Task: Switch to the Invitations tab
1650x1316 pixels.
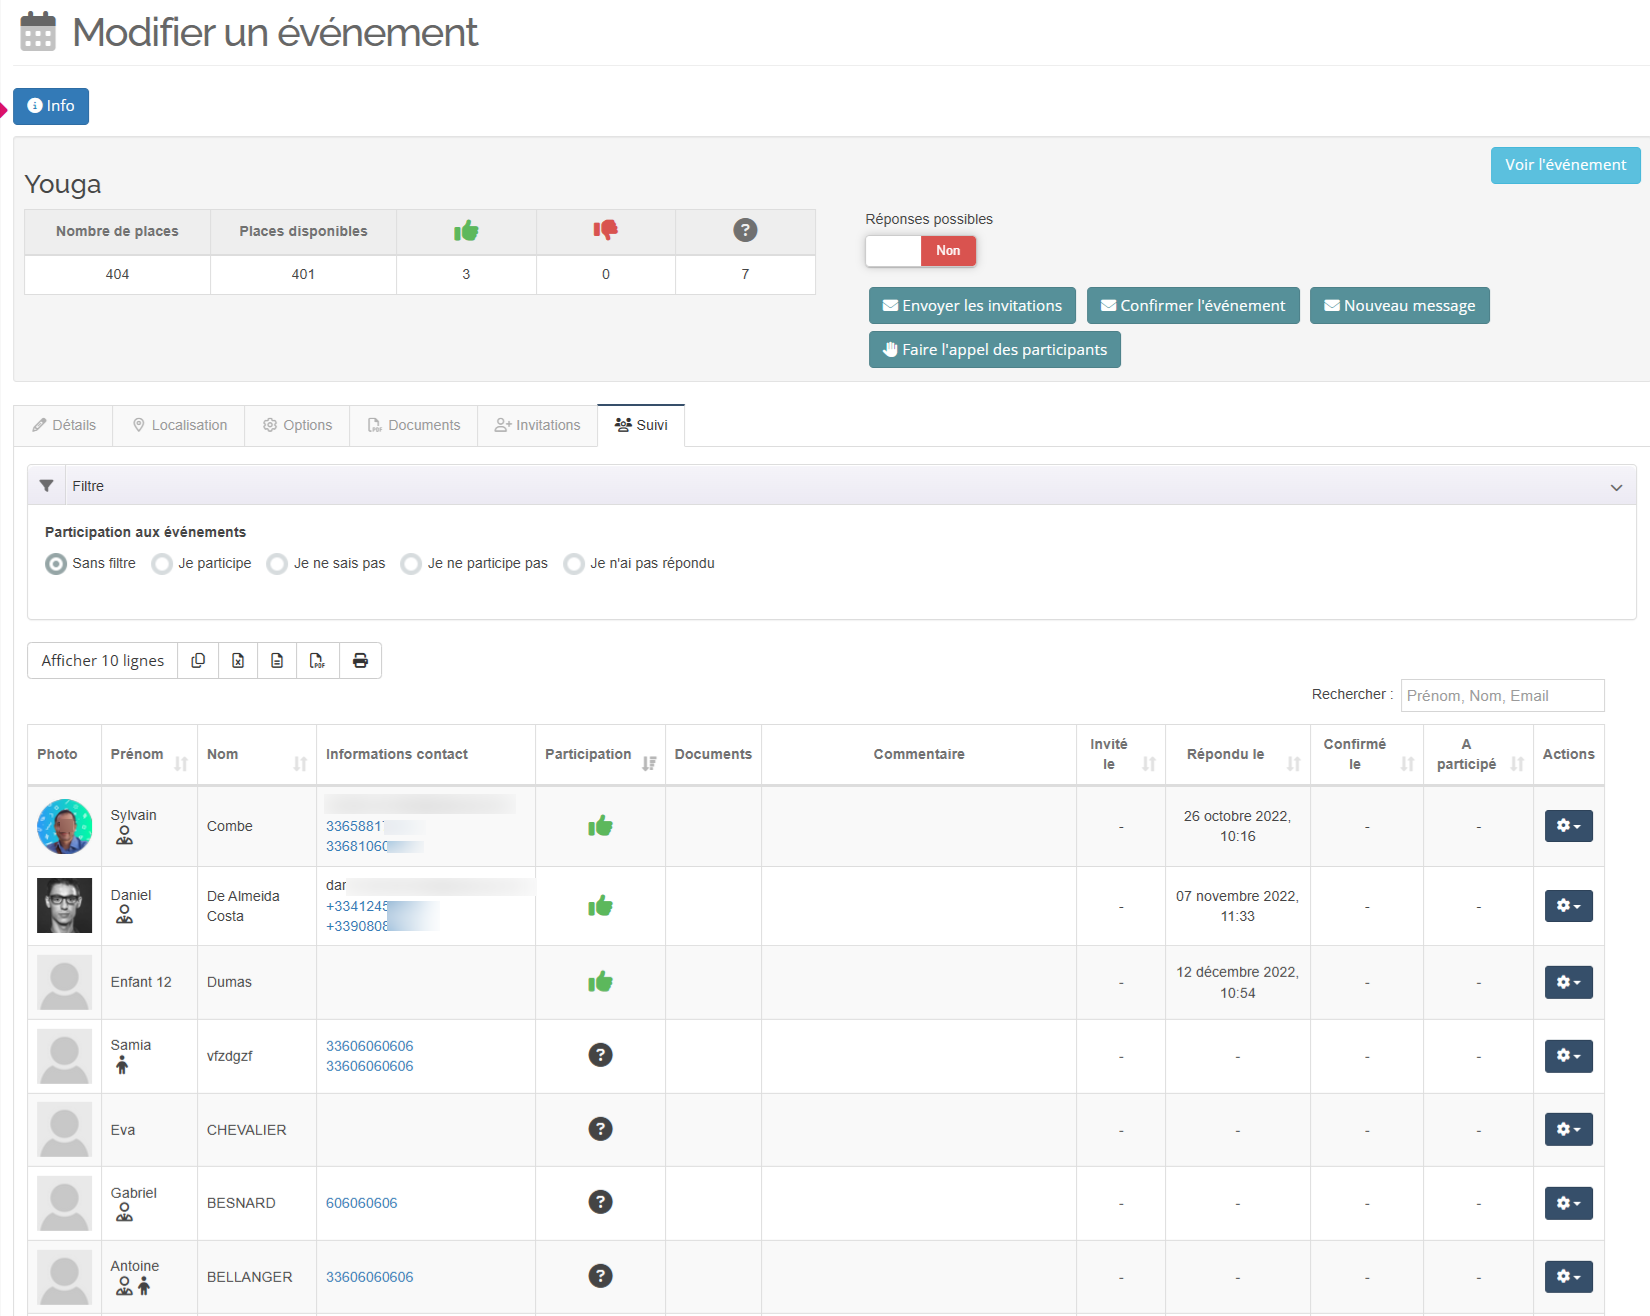Action: [x=537, y=426]
